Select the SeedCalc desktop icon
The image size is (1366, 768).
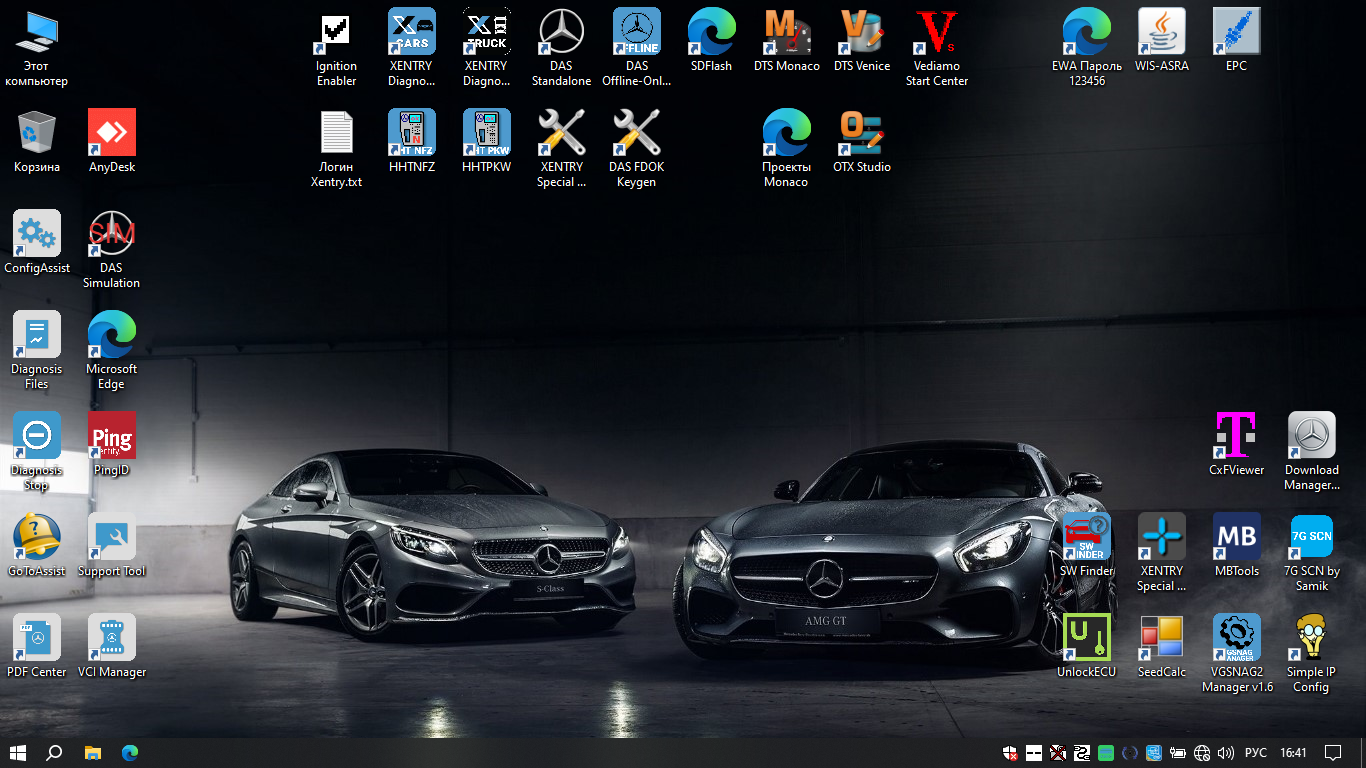(1161, 639)
